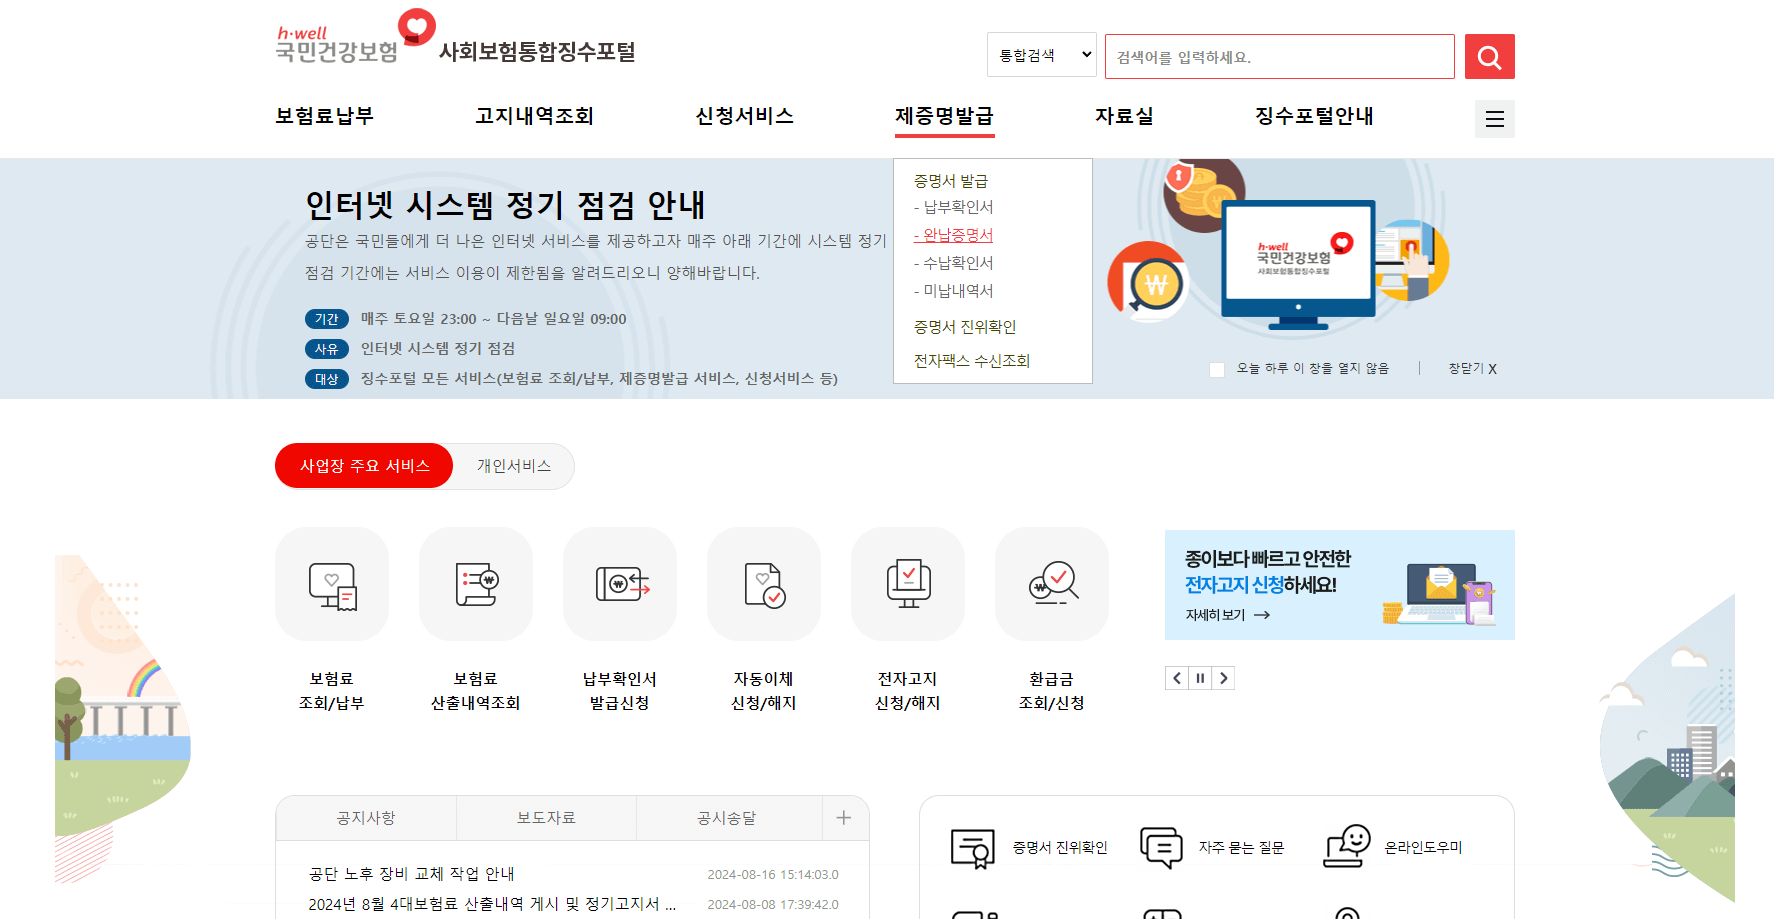
Task: Click the red search magnifier button
Action: coord(1489,56)
